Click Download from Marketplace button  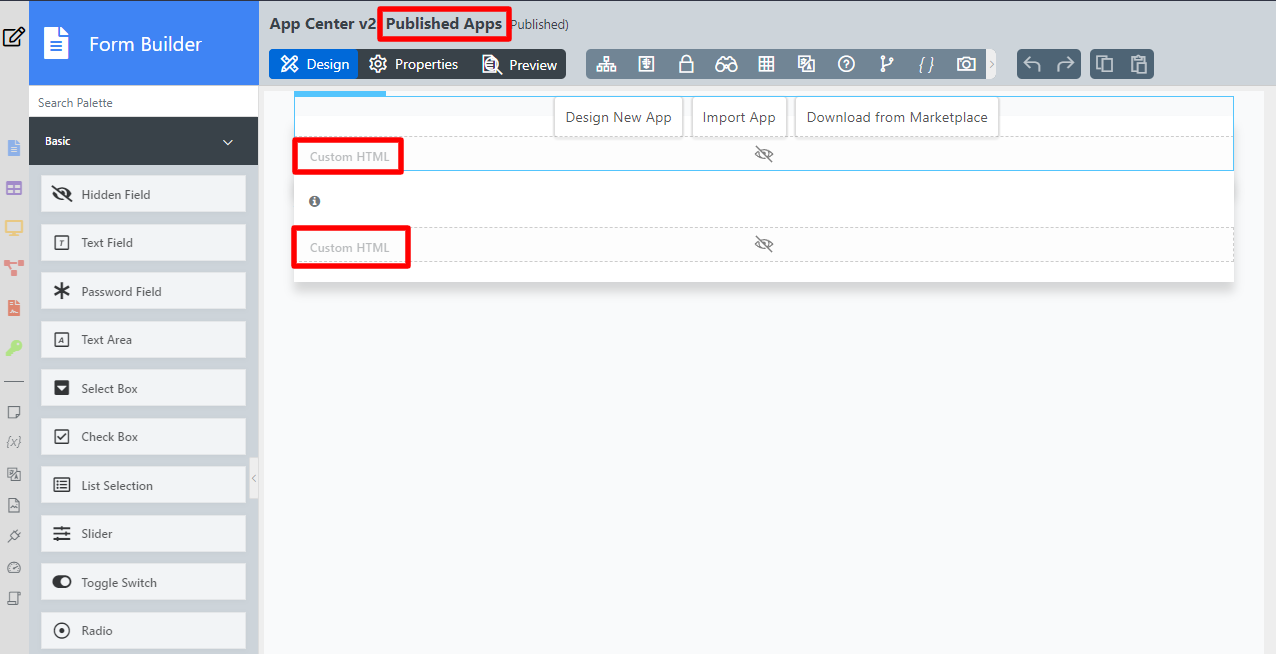(897, 117)
